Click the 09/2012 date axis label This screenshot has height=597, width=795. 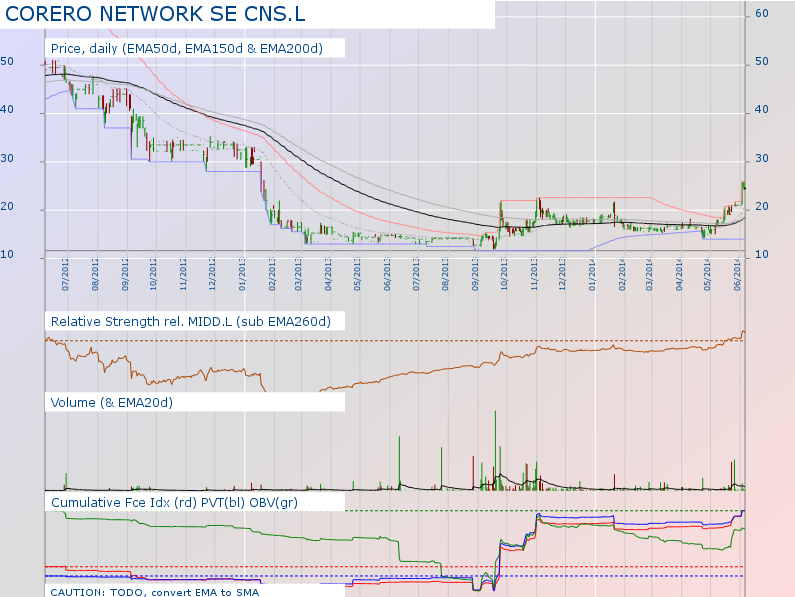tap(125, 274)
